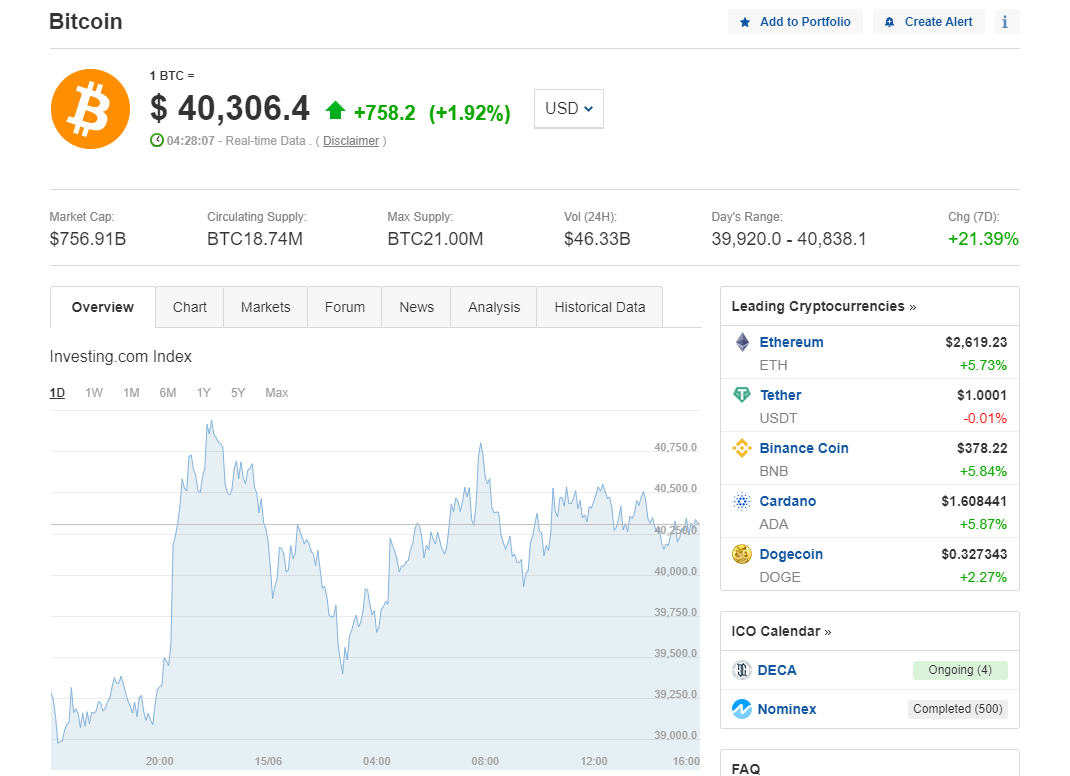Click the Investing.com Index heading

point(120,356)
